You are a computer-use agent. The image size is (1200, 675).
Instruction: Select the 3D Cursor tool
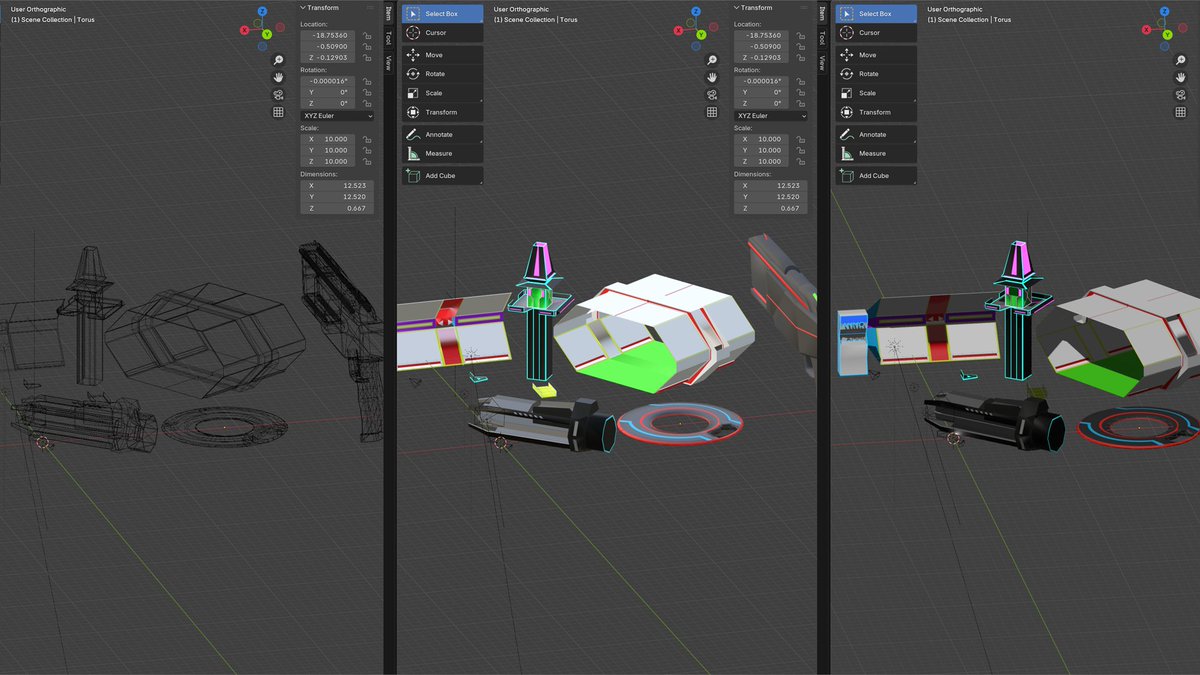(x=440, y=33)
